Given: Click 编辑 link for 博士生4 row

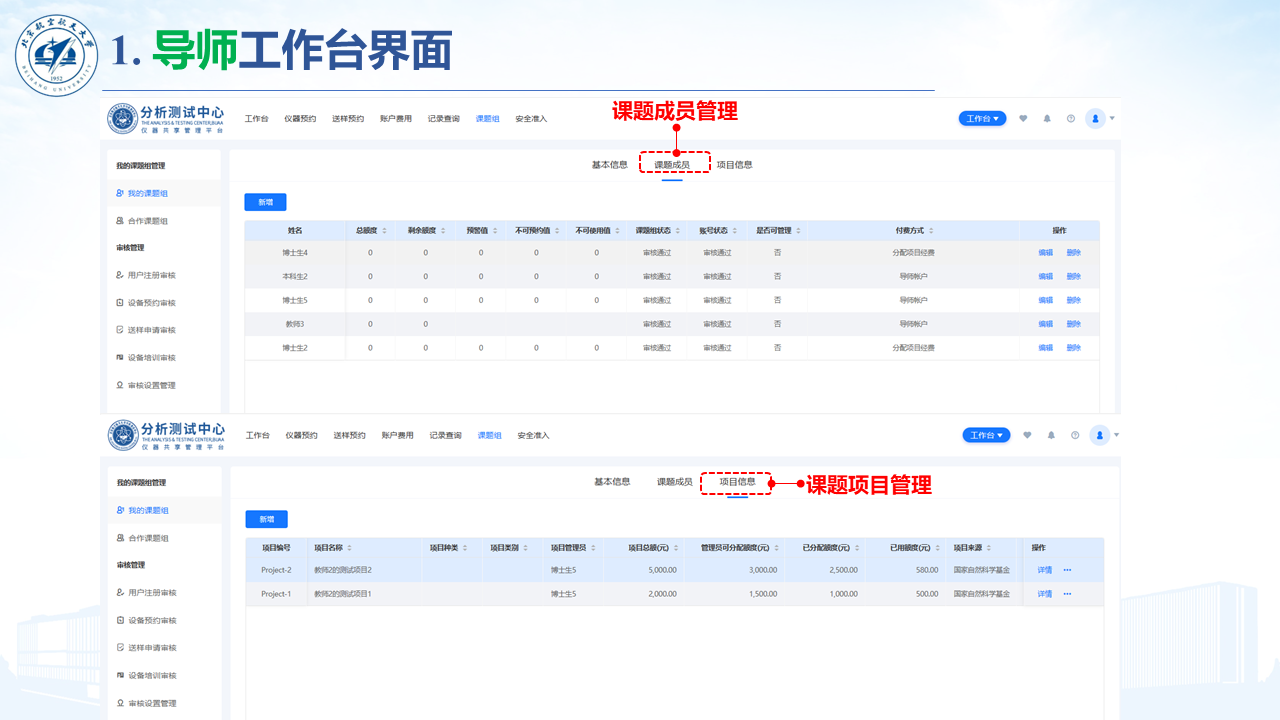Looking at the screenshot, I should (x=1045, y=253).
